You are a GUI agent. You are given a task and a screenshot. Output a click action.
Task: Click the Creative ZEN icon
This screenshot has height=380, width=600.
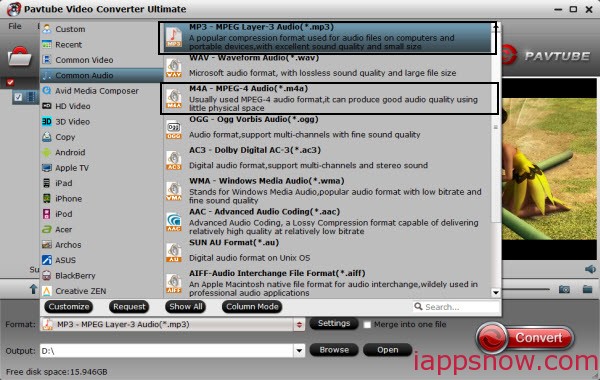pyautogui.click(x=47, y=291)
